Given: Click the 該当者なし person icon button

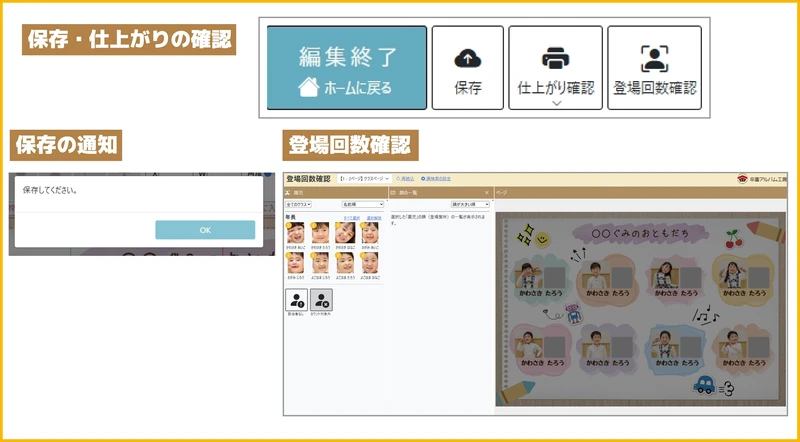Looking at the screenshot, I should [296, 300].
